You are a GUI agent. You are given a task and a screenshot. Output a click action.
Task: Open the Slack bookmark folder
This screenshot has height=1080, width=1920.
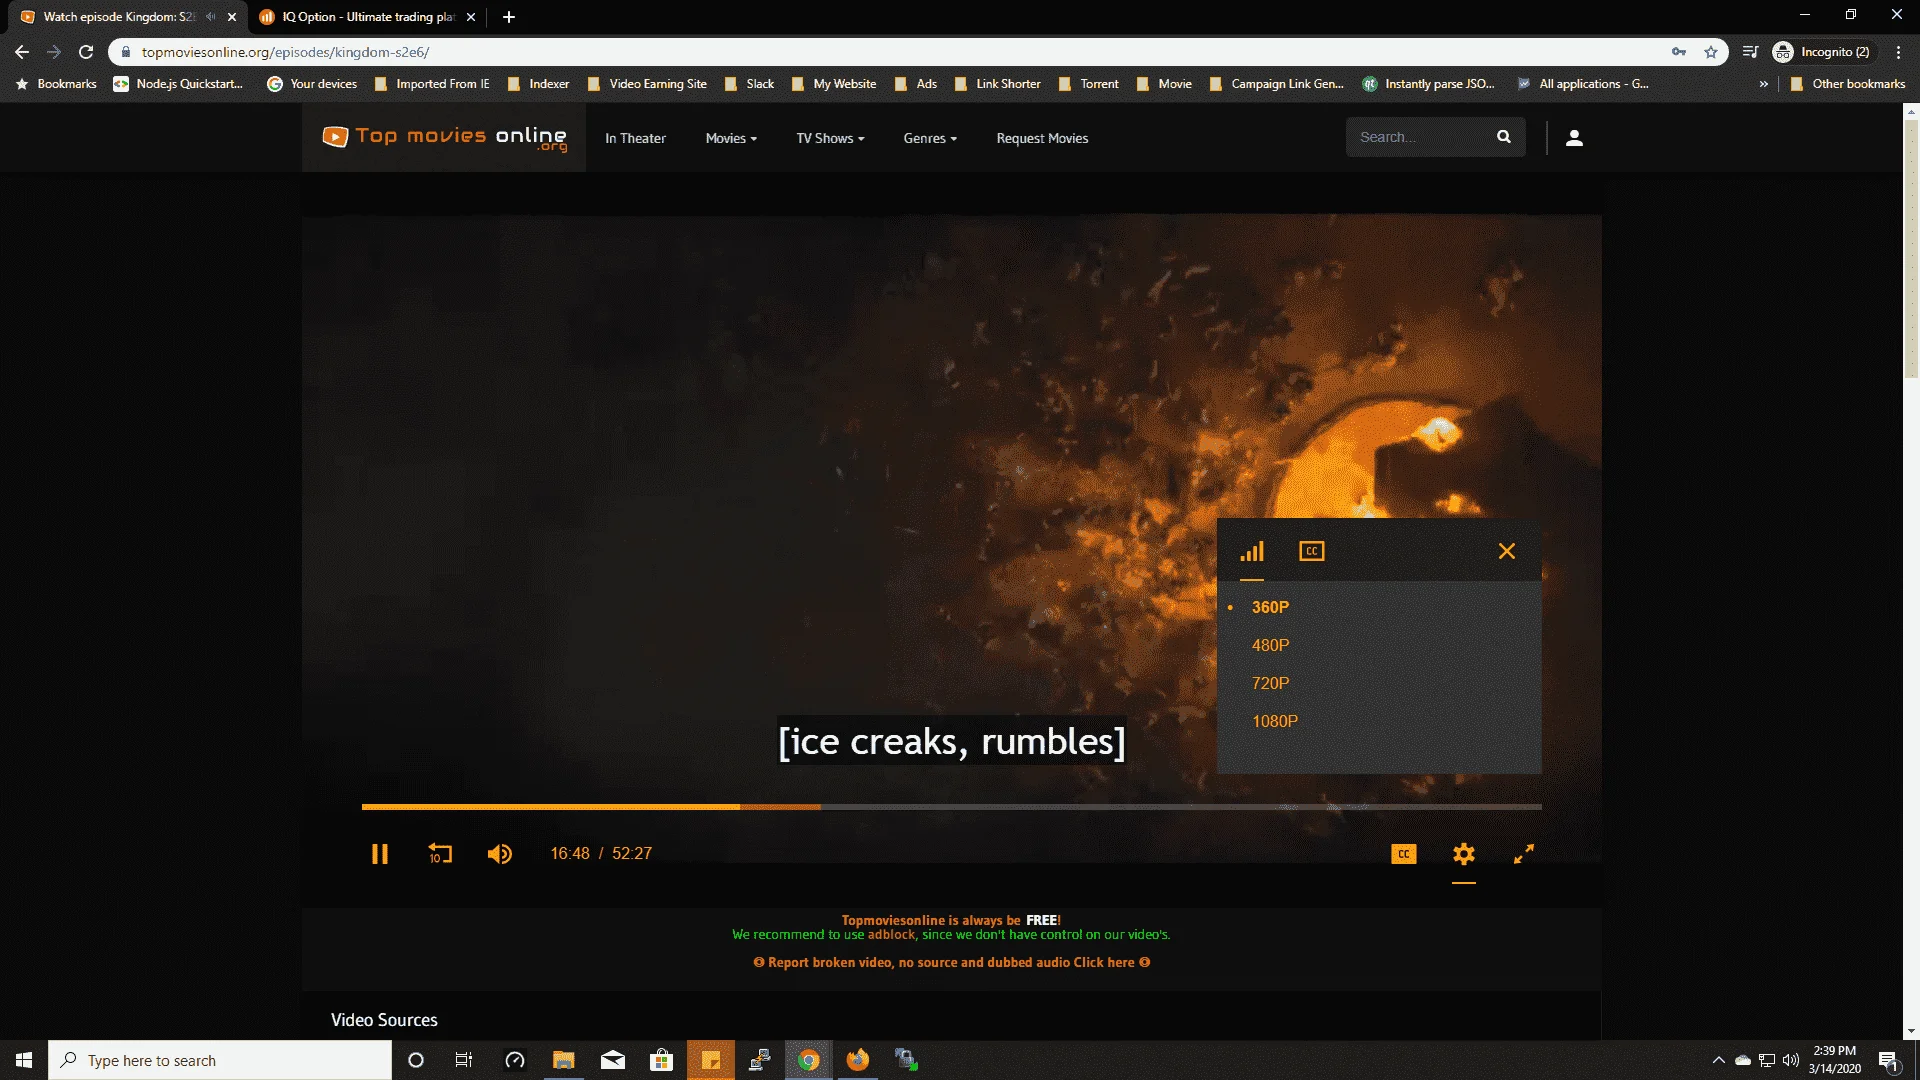tap(749, 84)
